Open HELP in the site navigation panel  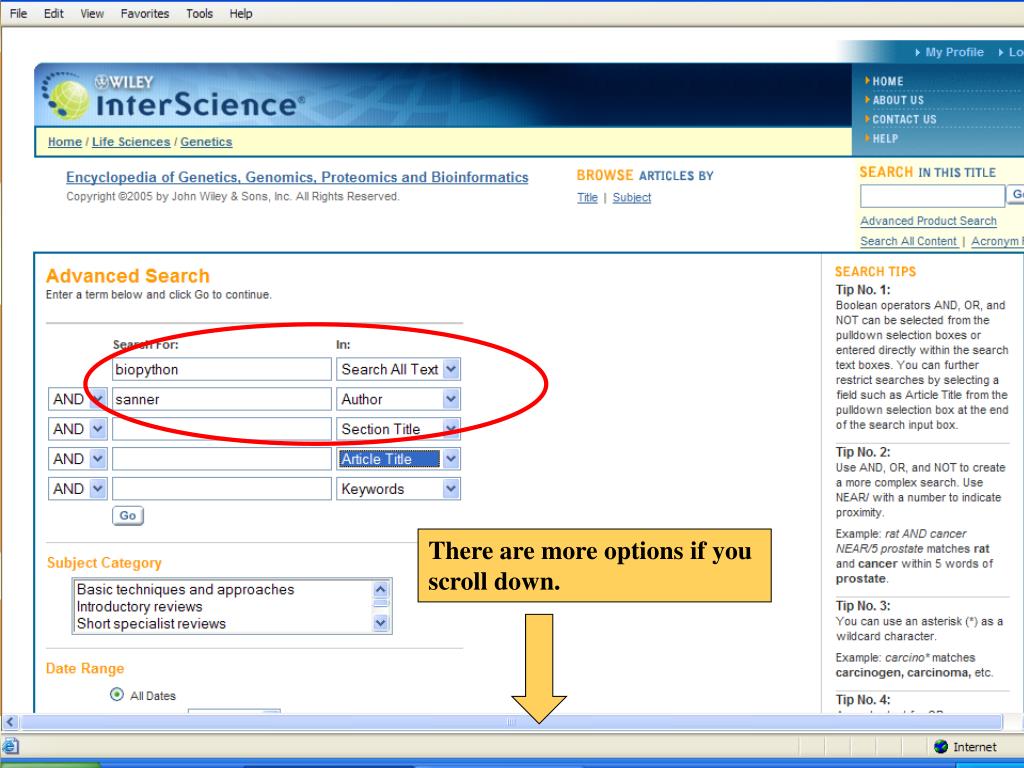[885, 138]
